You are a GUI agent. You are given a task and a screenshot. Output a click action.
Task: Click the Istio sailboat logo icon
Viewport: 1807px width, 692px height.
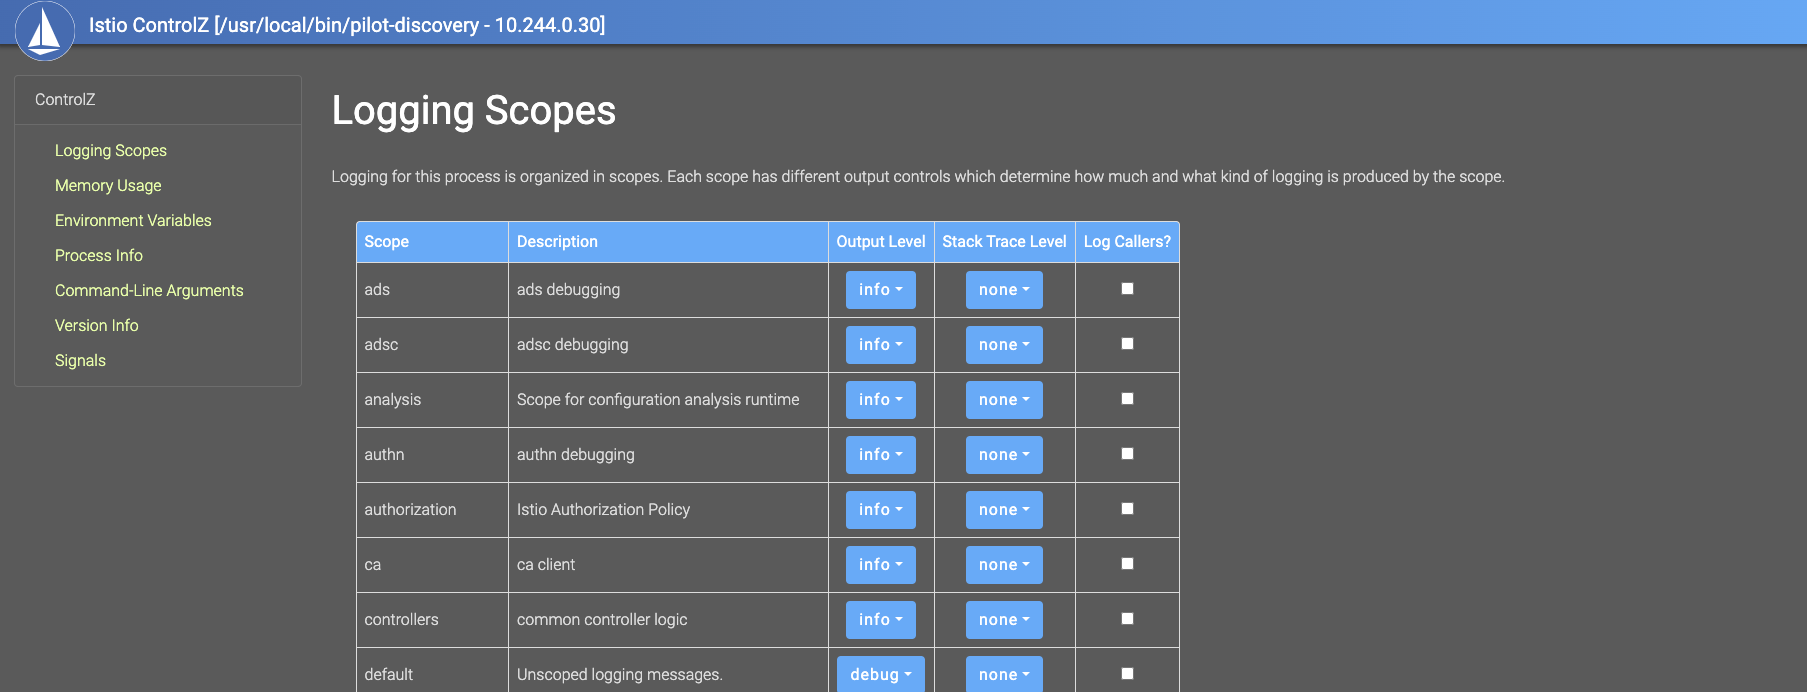click(x=44, y=31)
